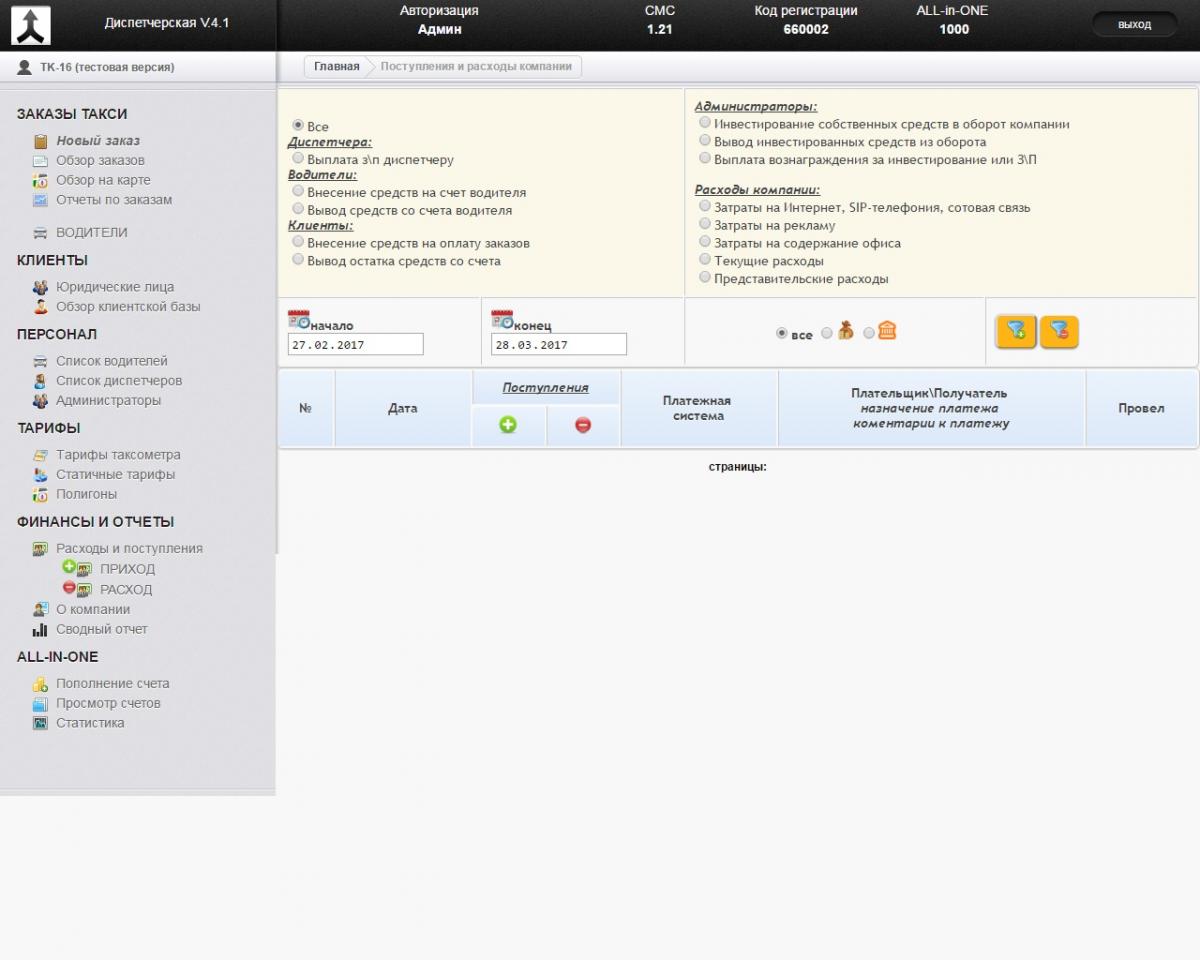Open 'Расходы и поступления' menu item

tap(129, 549)
